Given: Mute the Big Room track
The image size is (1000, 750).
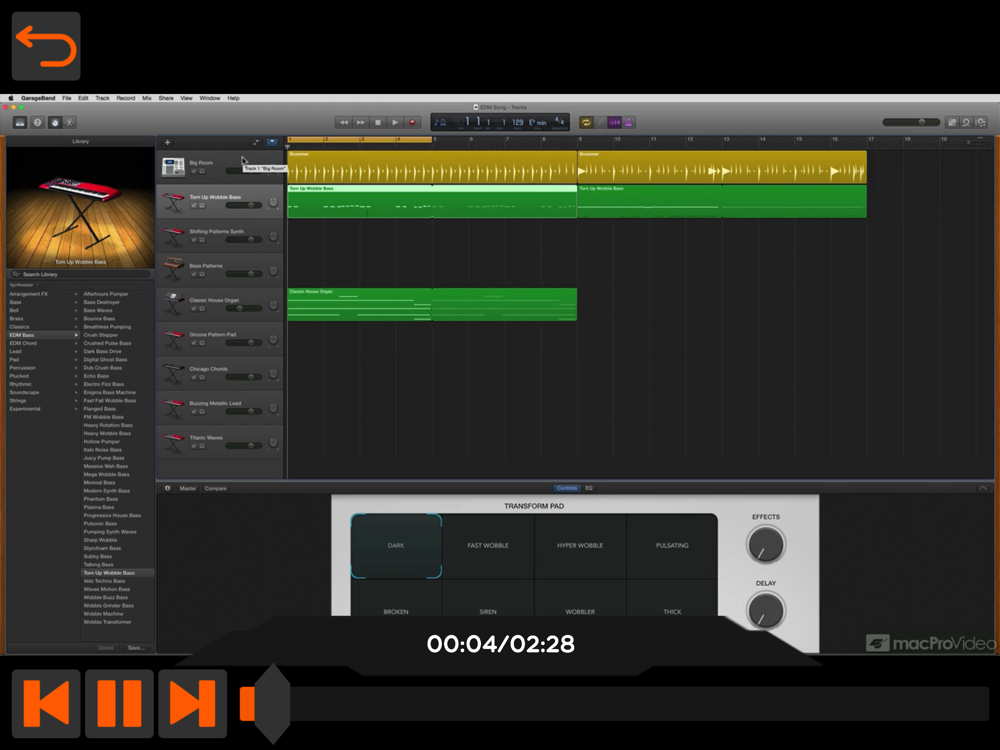Looking at the screenshot, I should pos(194,171).
